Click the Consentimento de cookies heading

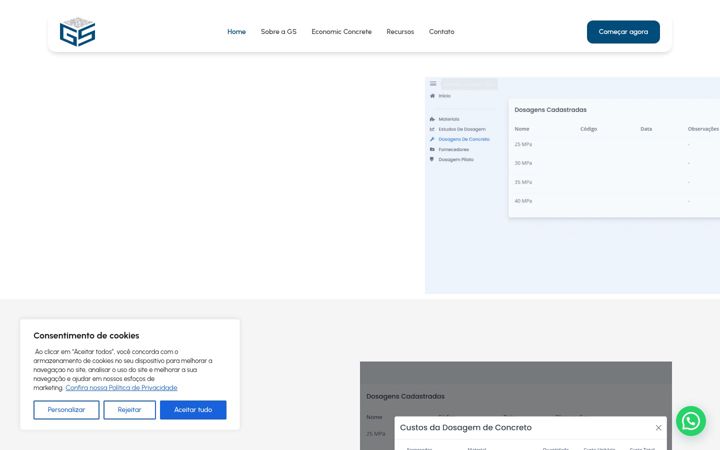click(x=86, y=336)
